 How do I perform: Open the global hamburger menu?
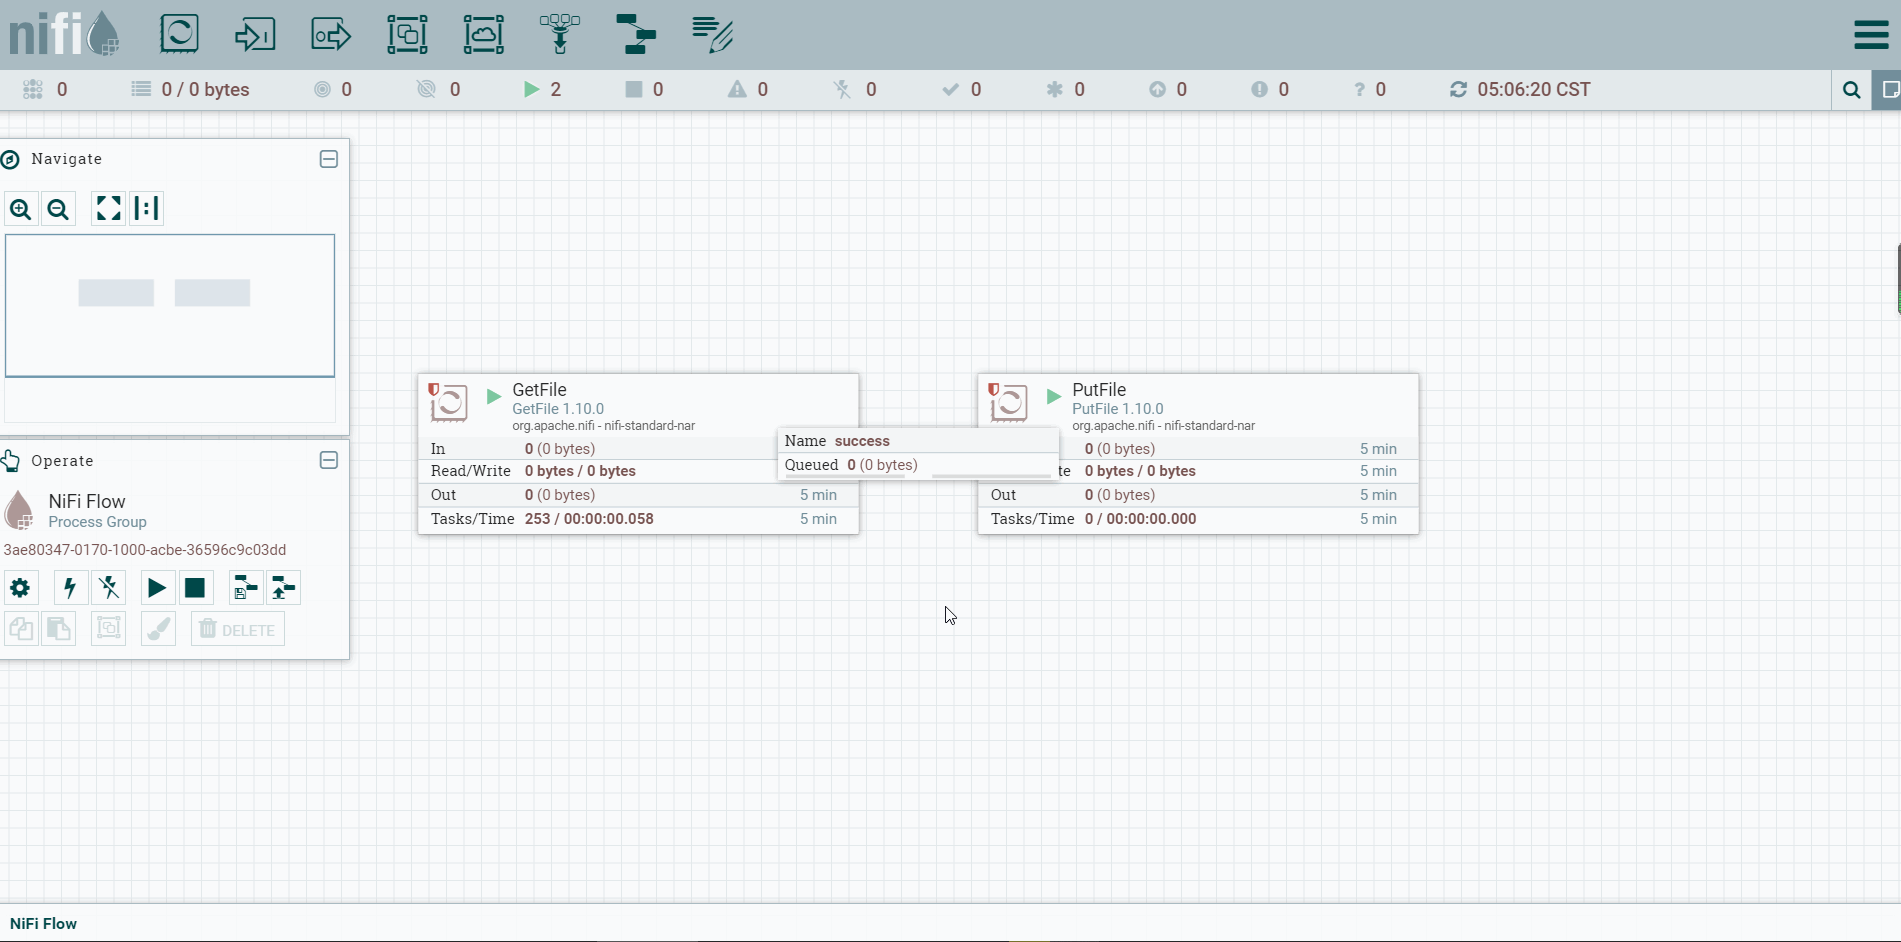click(1870, 34)
